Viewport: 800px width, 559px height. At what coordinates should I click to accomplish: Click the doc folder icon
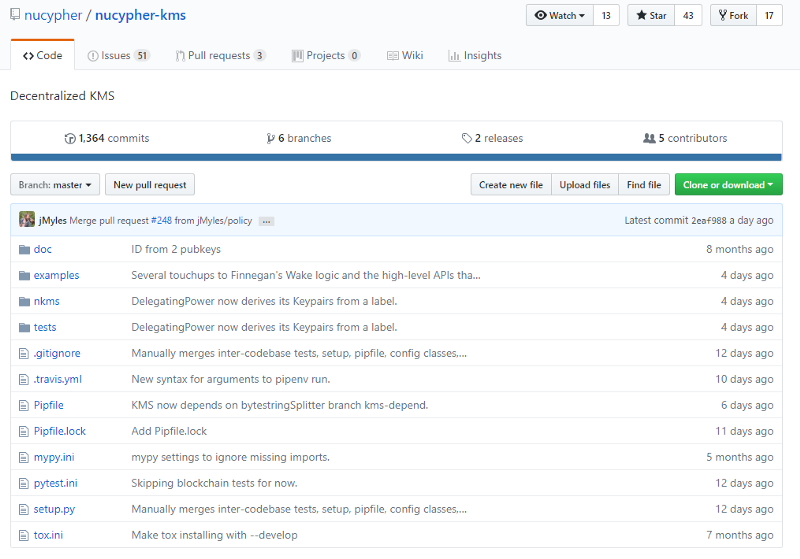click(x=24, y=249)
